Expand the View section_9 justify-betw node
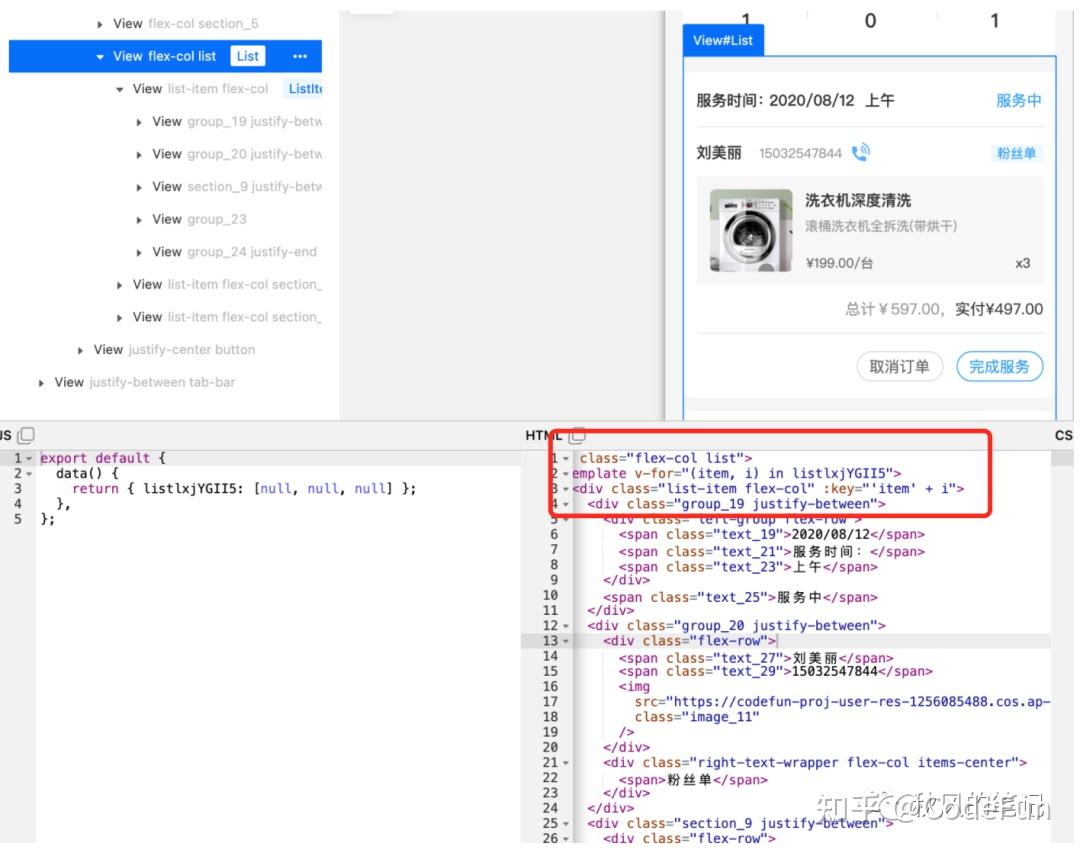Viewport: 1080px width, 853px height. [138, 186]
